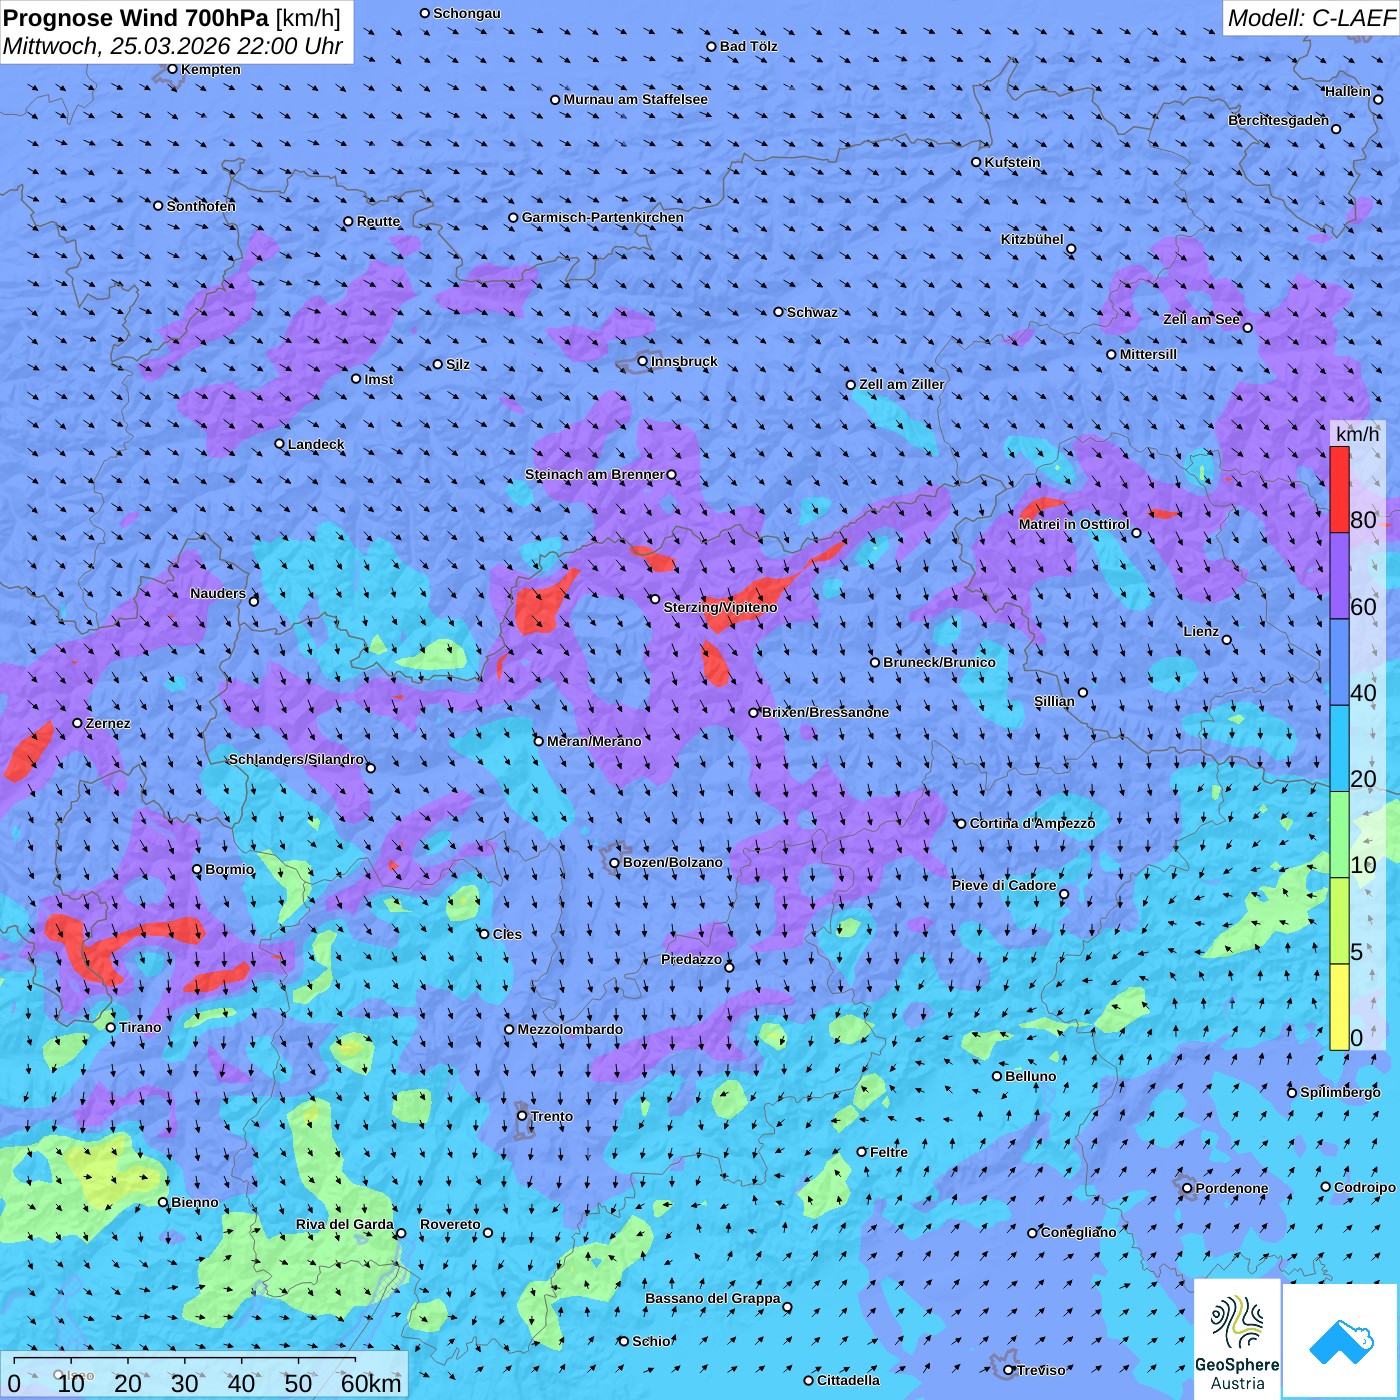
Task: Click the 'Meran/Merano' label
Action: (x=594, y=741)
